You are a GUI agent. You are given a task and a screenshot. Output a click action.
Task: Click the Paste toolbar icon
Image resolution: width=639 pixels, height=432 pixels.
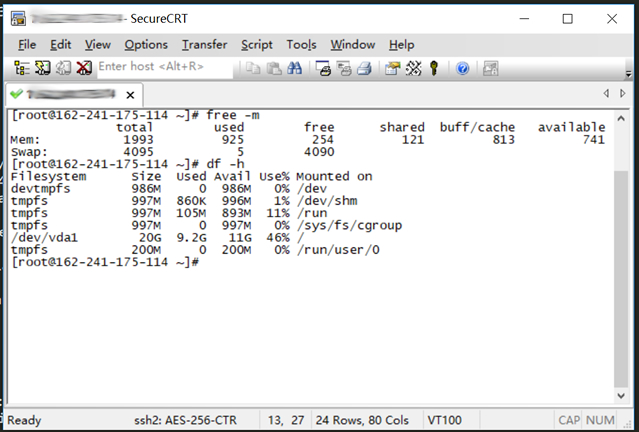point(274,68)
